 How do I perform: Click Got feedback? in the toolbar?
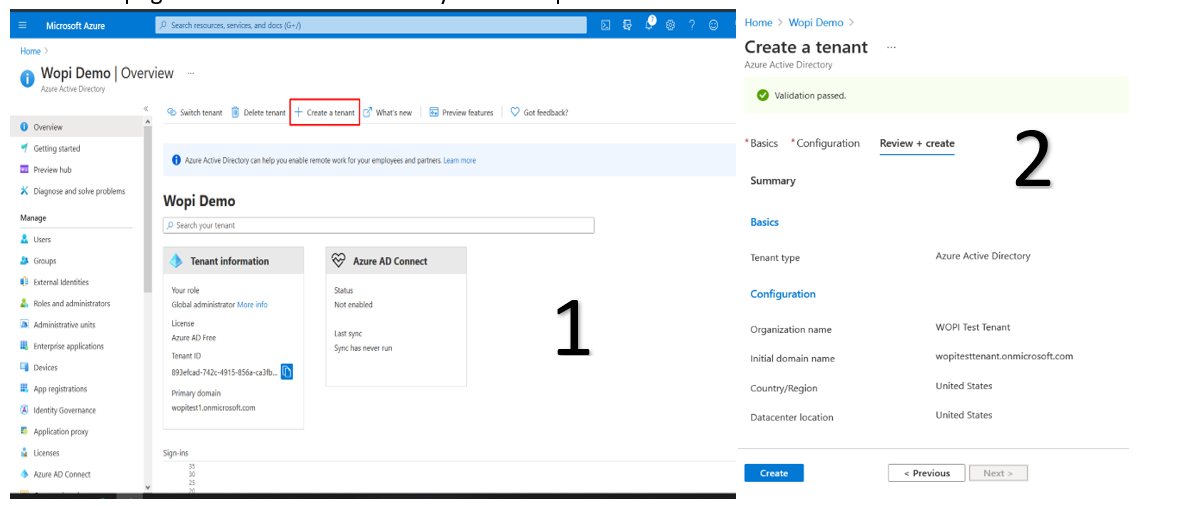tap(539, 112)
